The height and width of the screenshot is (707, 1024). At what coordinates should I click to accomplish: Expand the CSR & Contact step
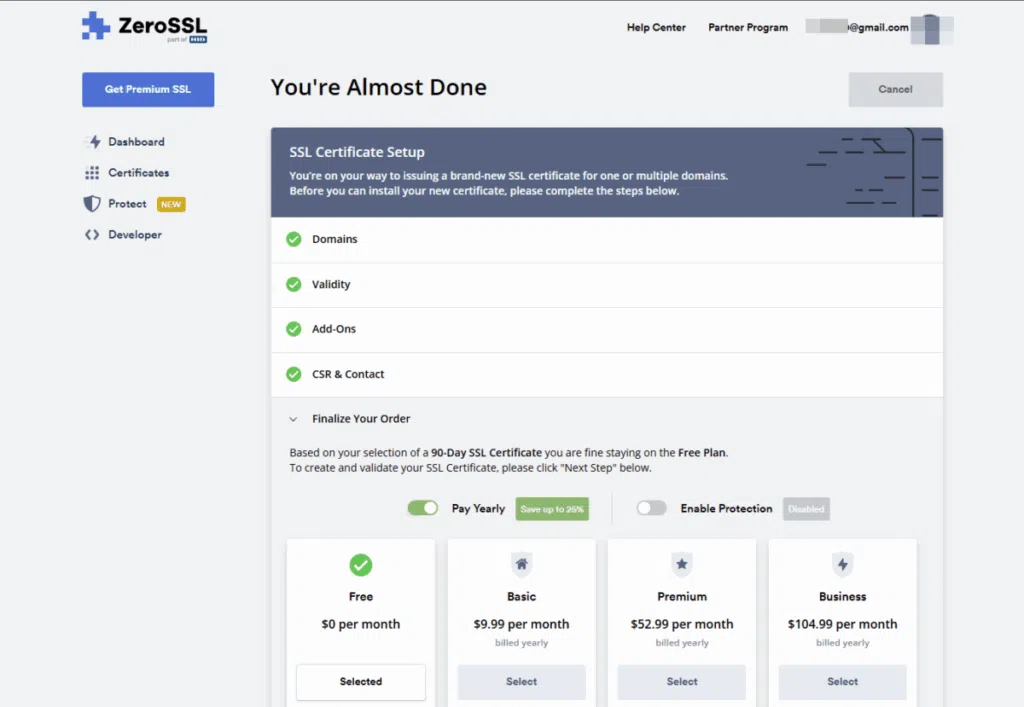click(x=348, y=374)
